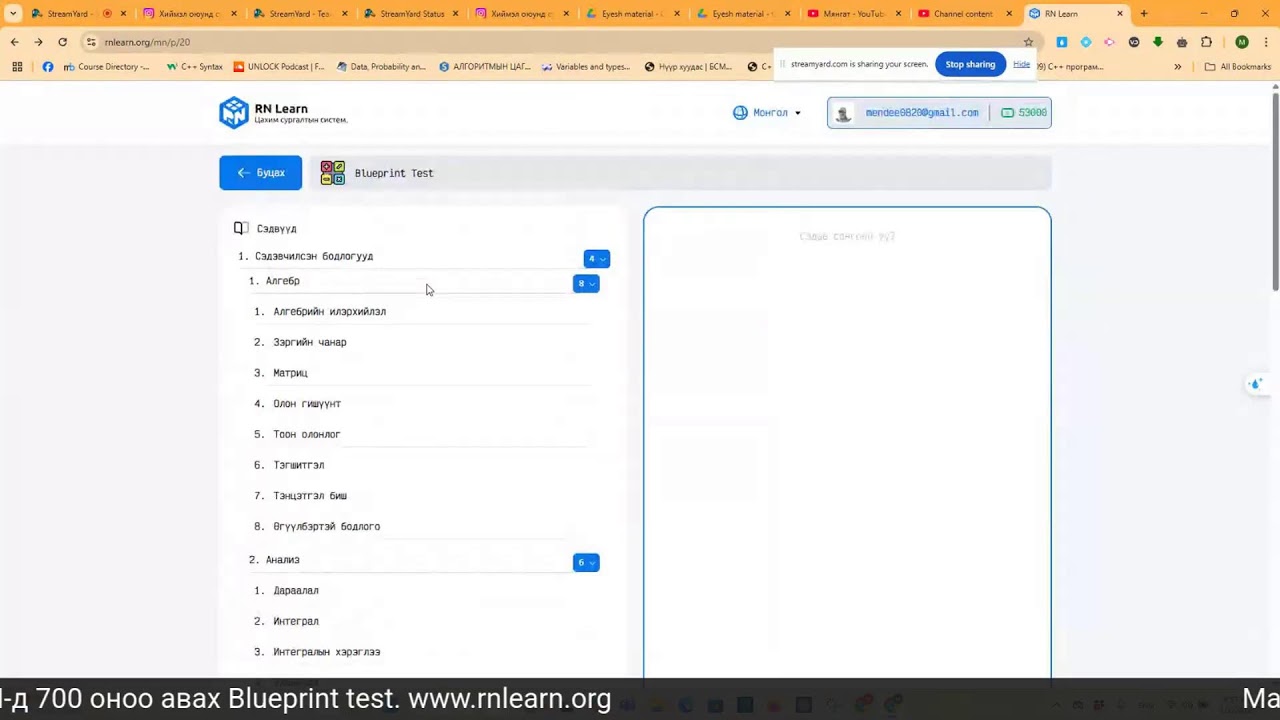Image resolution: width=1280 pixels, height=720 pixels.
Task: Click the Blueprint Test colorful icon
Action: pos(333,173)
